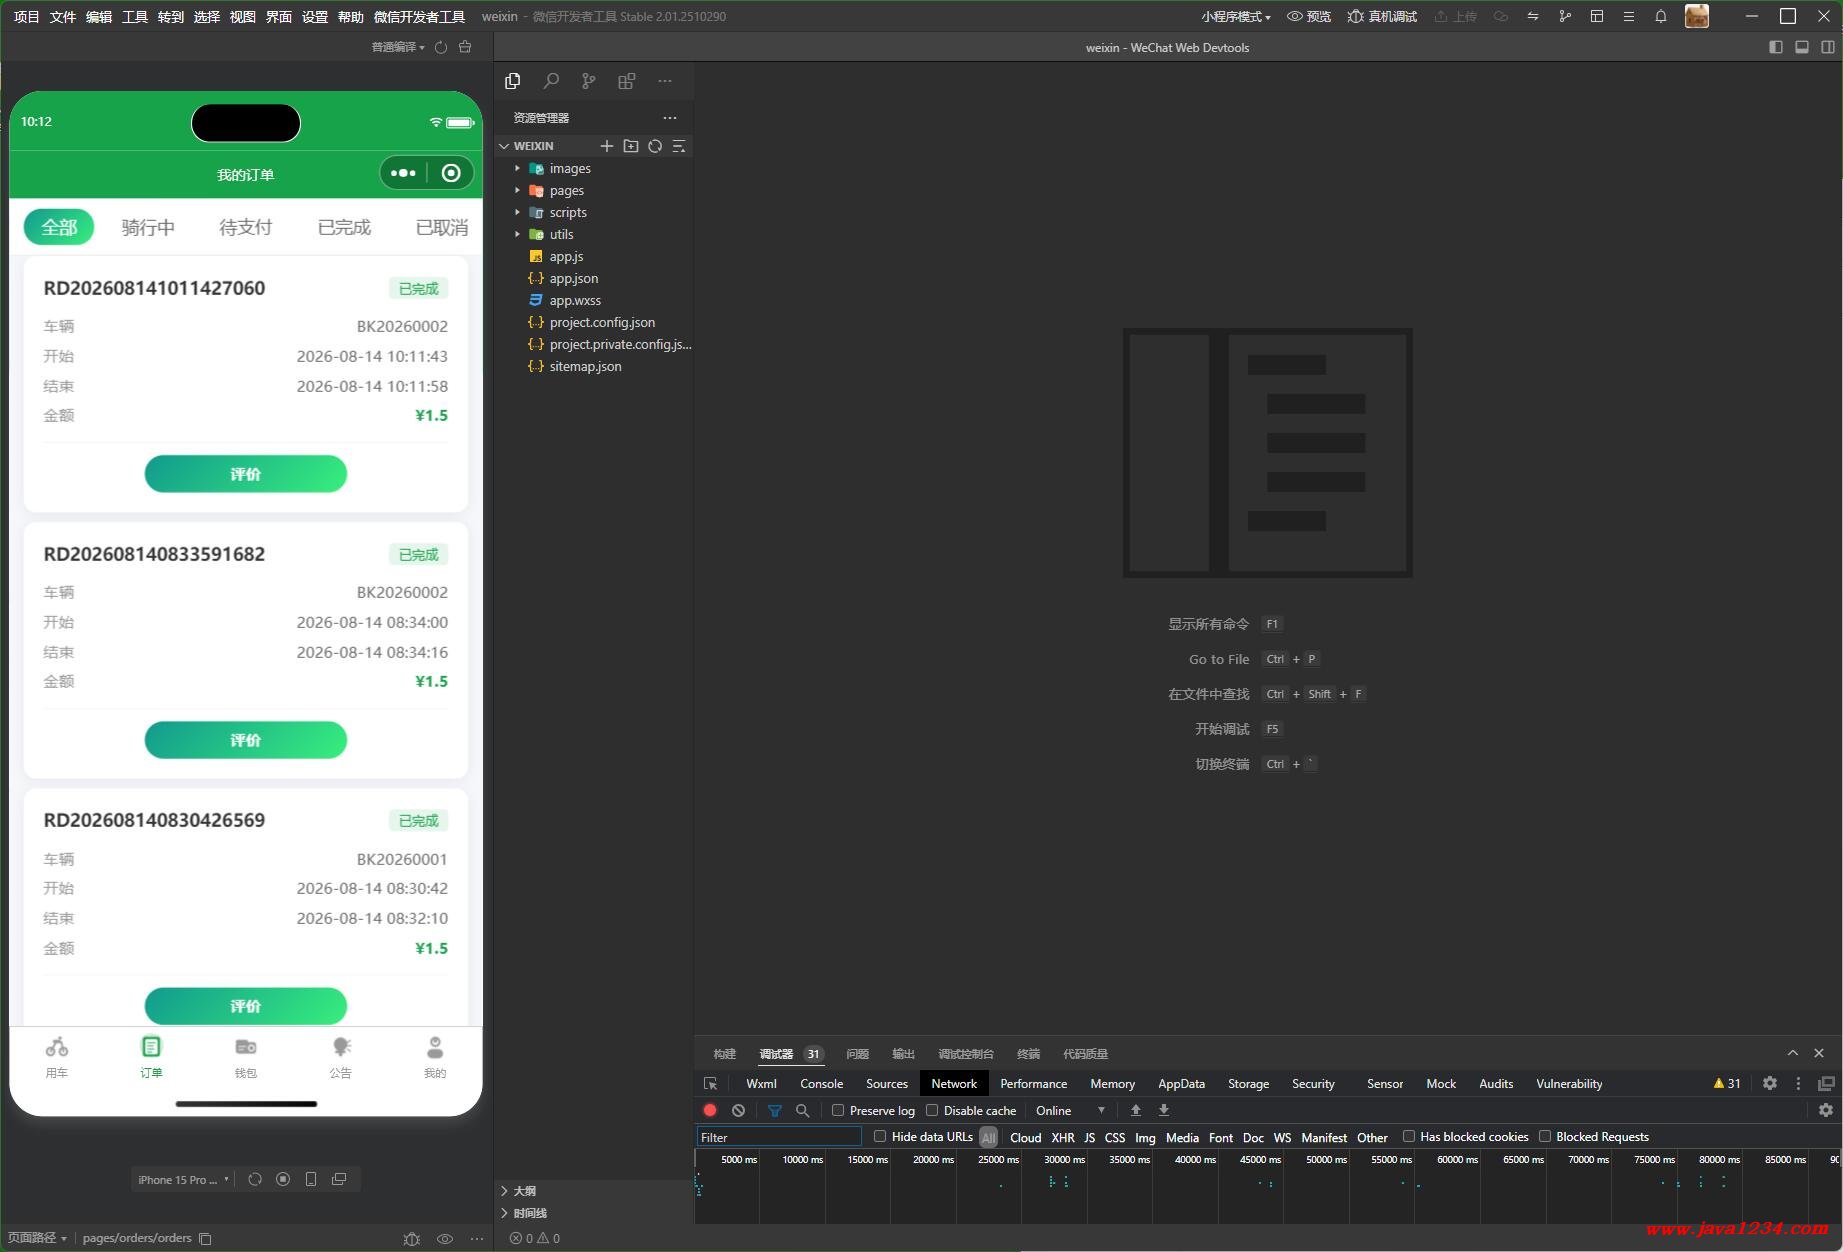Viewport: 1843px width, 1252px height.
Task: Check Has blocked cookies
Action: pyautogui.click(x=1409, y=1136)
